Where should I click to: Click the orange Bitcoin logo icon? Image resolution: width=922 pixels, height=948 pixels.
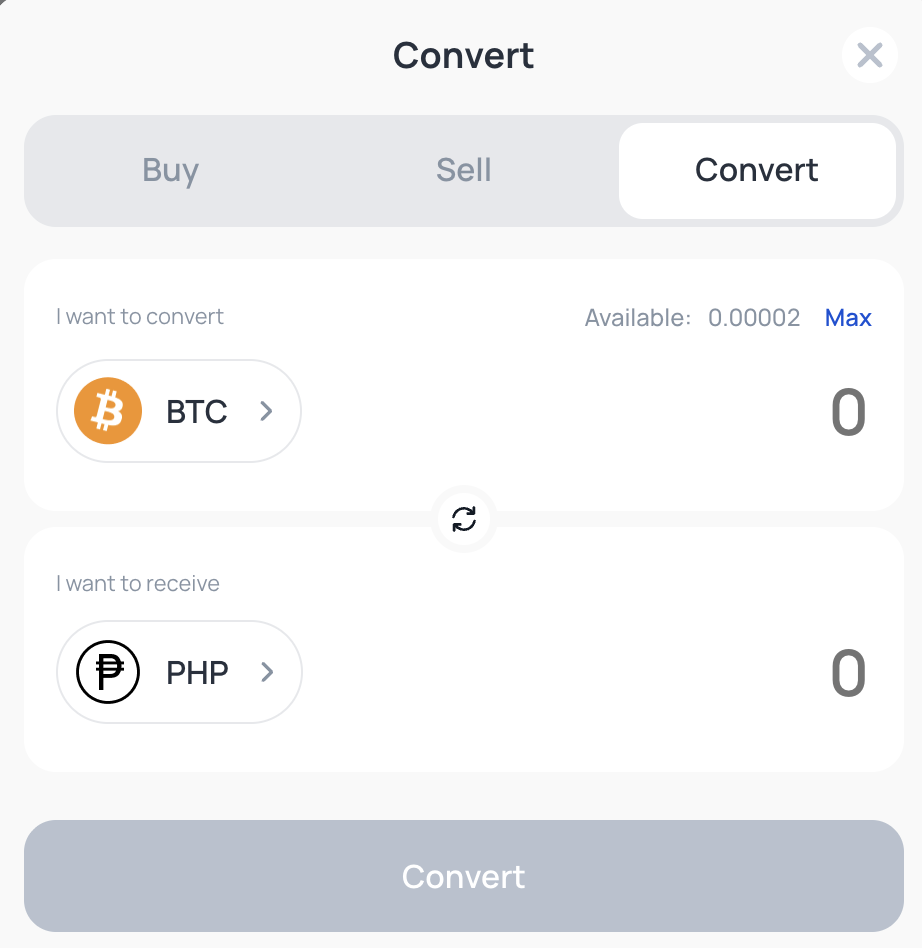tap(108, 411)
